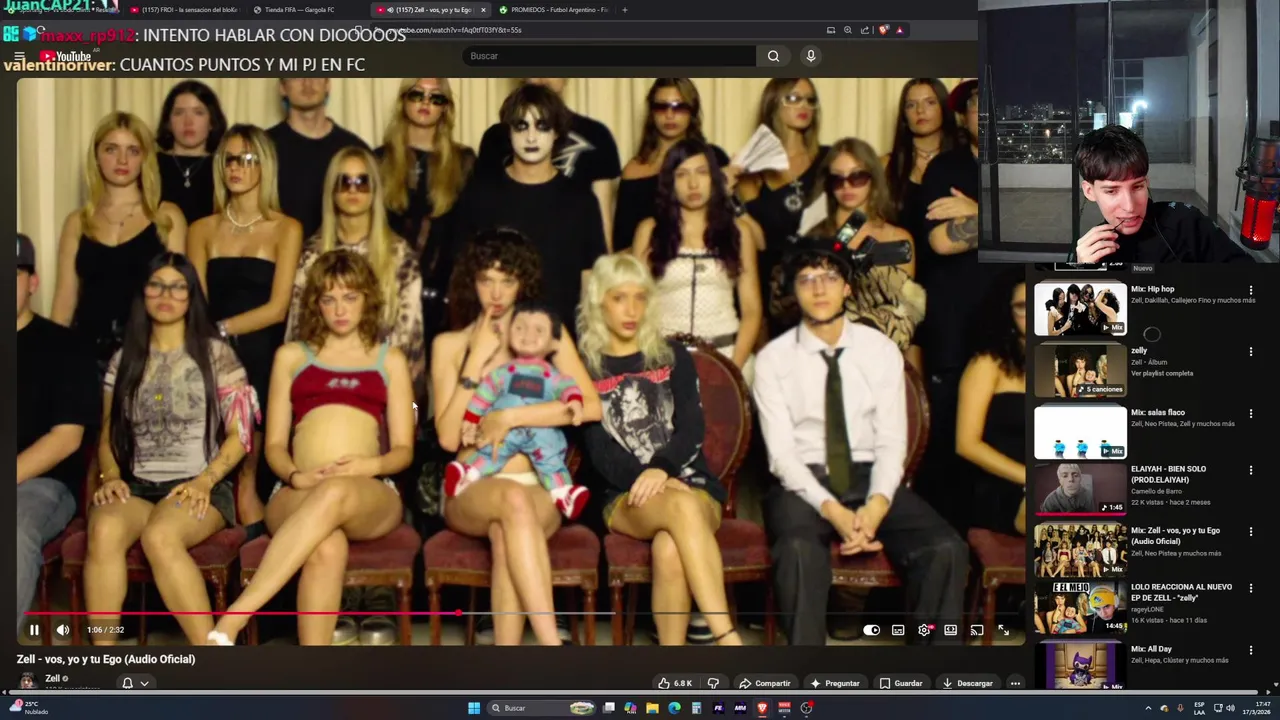This screenshot has width=1280, height=720.
Task: Open options for Mix: salas flaco
Action: 1250,413
